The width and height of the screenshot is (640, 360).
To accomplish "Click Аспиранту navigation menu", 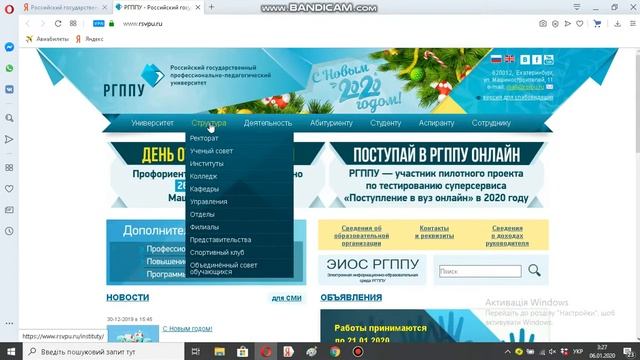I will pos(436,123).
